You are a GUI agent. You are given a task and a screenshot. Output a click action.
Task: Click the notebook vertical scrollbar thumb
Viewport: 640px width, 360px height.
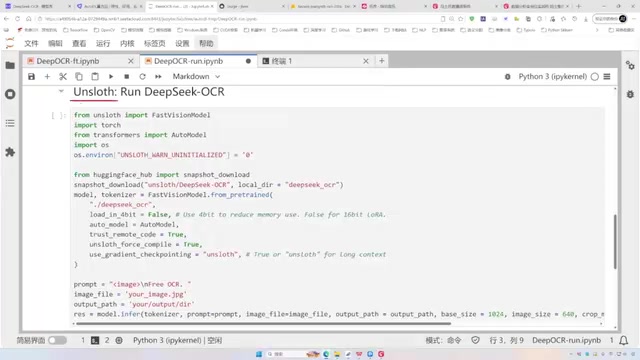point(615,241)
